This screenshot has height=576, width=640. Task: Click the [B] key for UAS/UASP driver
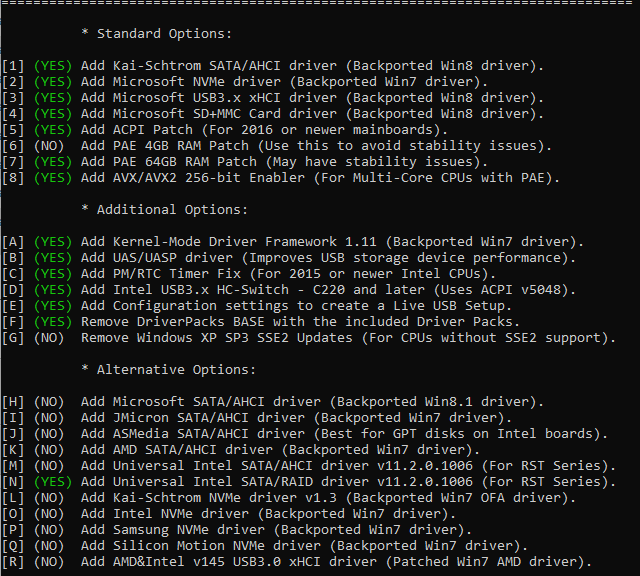click(13, 258)
